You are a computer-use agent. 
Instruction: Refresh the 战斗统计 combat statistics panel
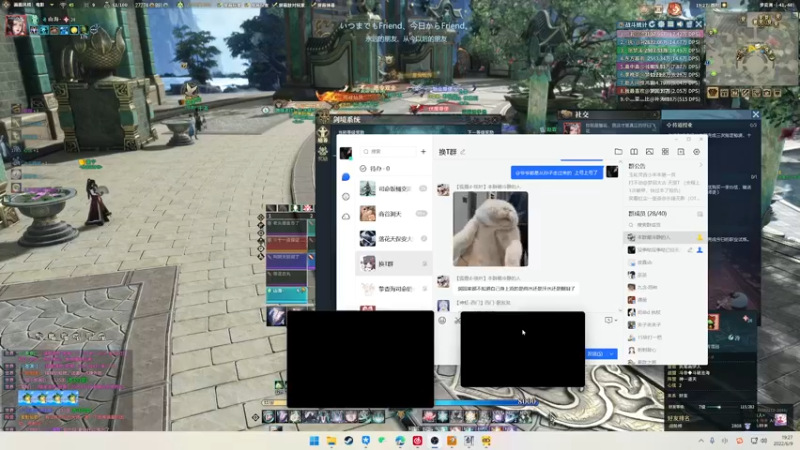click(x=652, y=24)
